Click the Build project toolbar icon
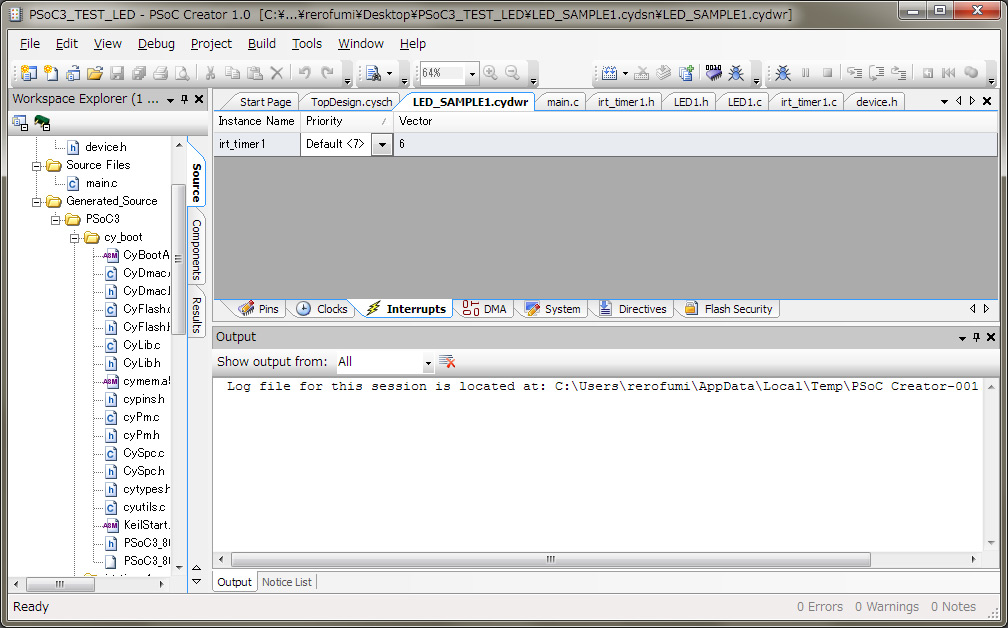 point(609,73)
